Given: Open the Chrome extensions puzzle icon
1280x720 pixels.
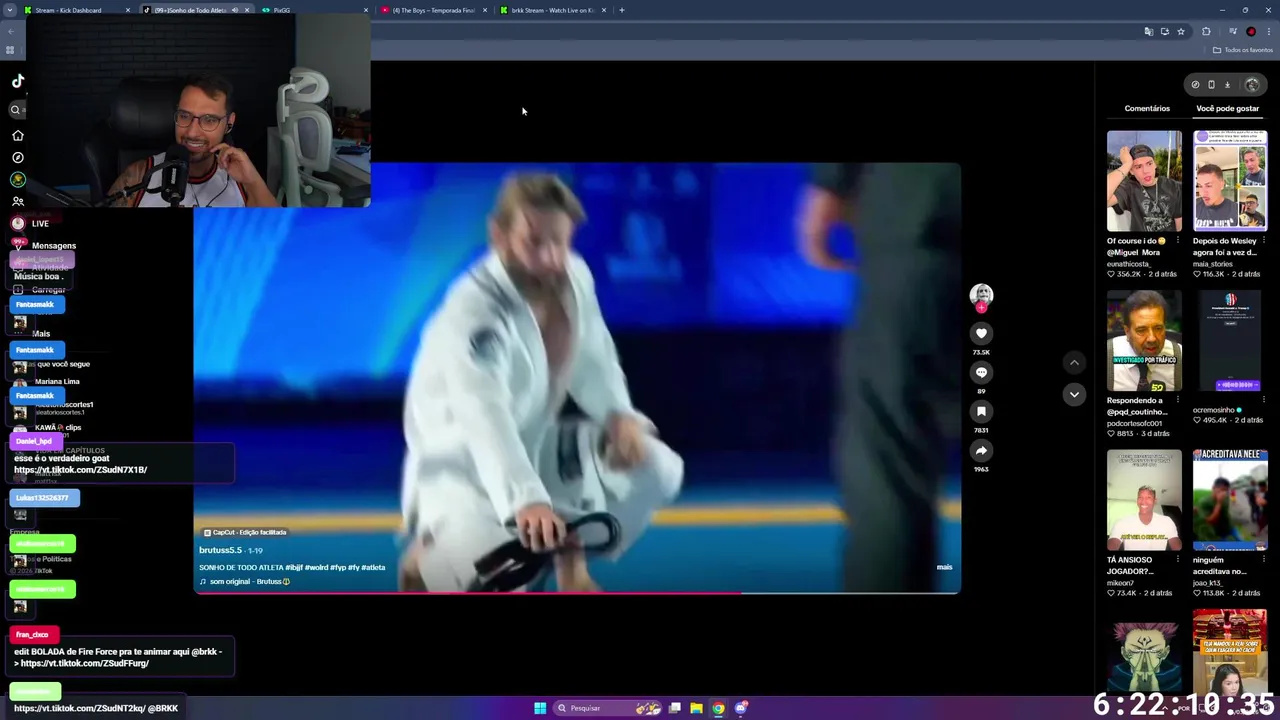Looking at the screenshot, I should click(x=1206, y=32).
